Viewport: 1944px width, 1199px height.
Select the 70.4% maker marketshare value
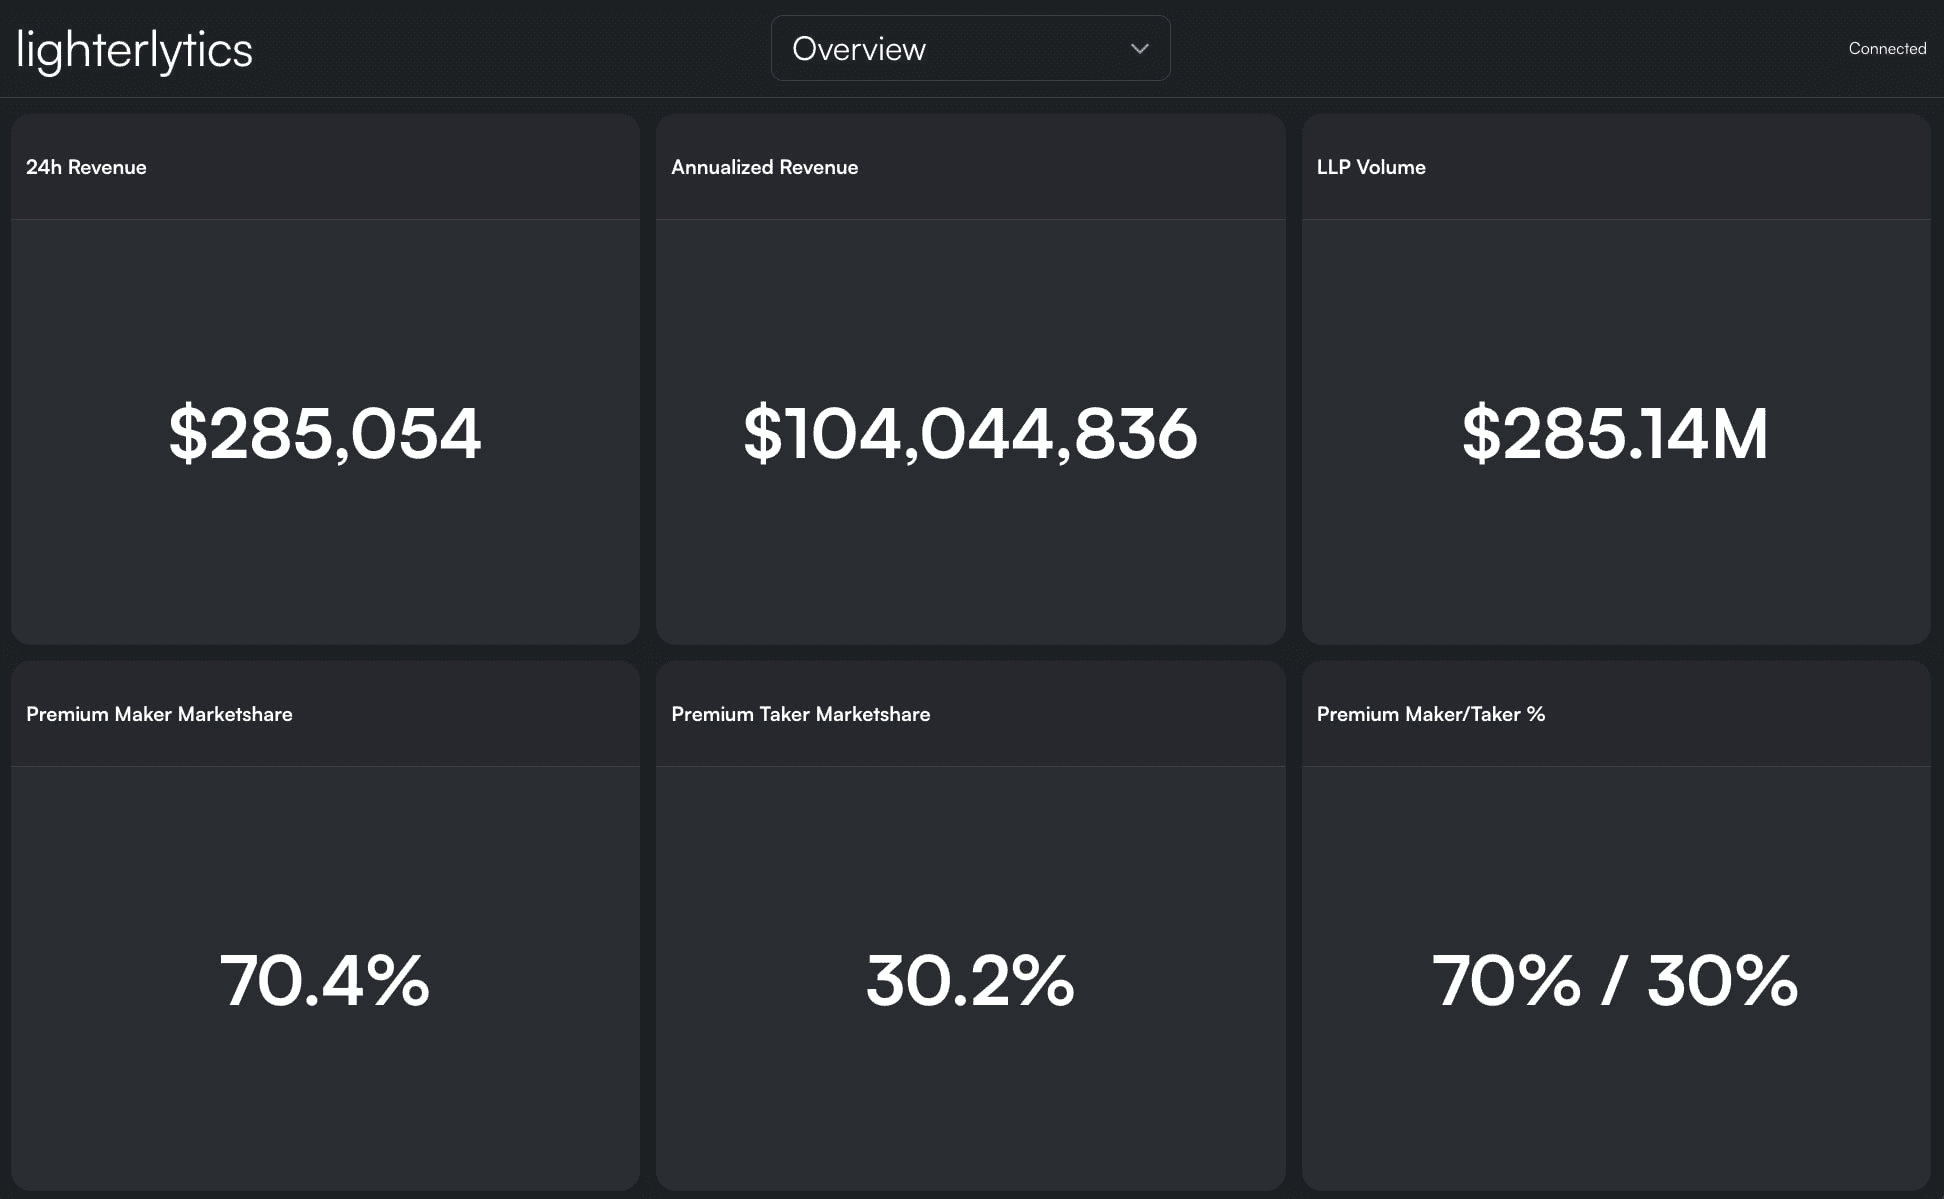click(325, 980)
